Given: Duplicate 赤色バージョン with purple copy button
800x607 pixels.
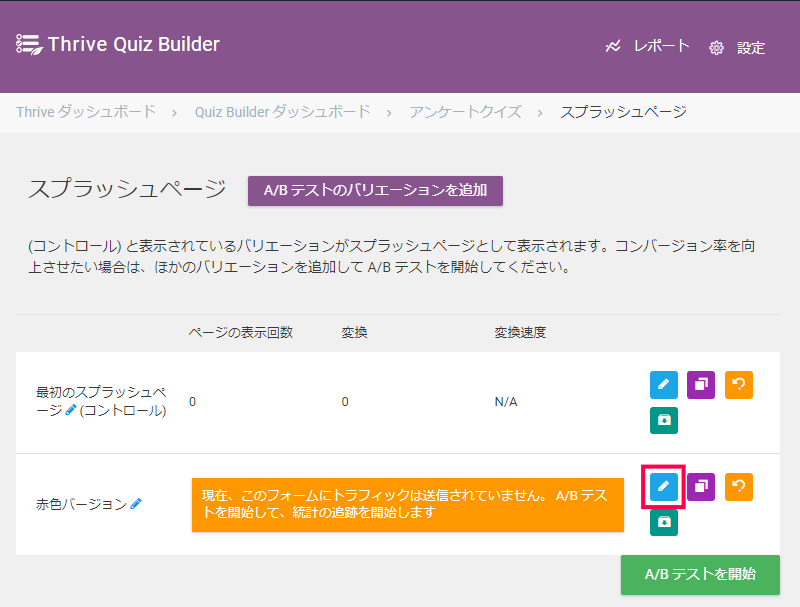Looking at the screenshot, I should (x=701, y=487).
